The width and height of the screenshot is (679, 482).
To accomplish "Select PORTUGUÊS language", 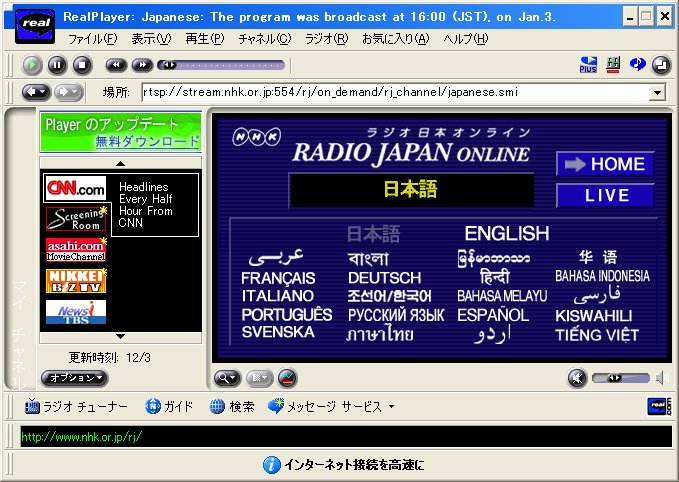I will click(287, 314).
